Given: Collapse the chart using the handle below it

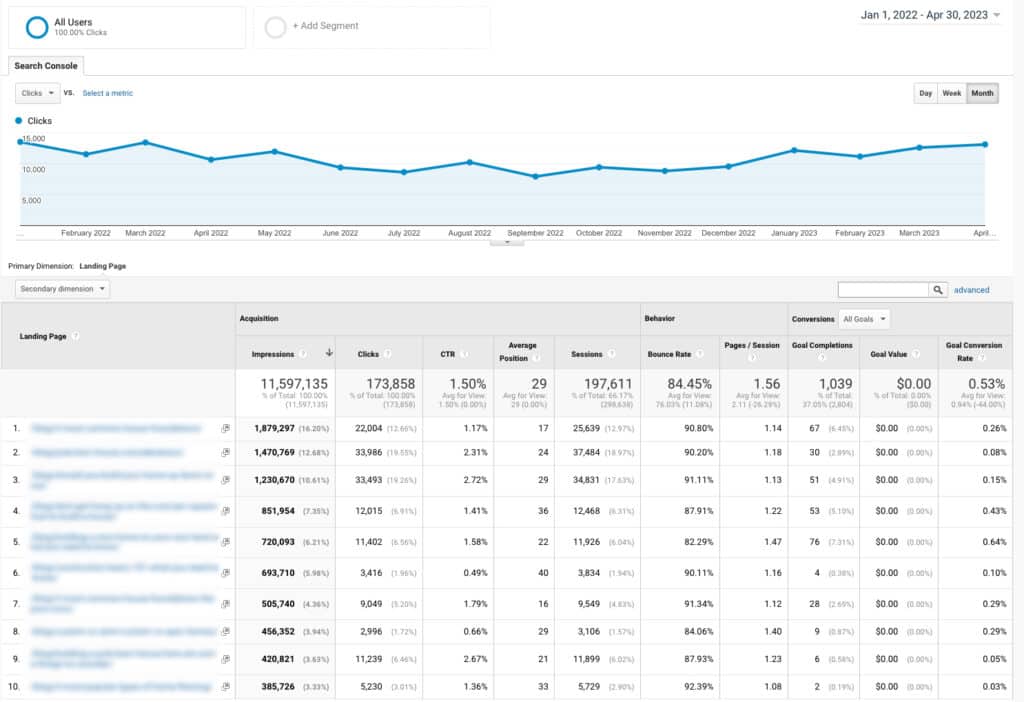Looking at the screenshot, I should (x=507, y=242).
